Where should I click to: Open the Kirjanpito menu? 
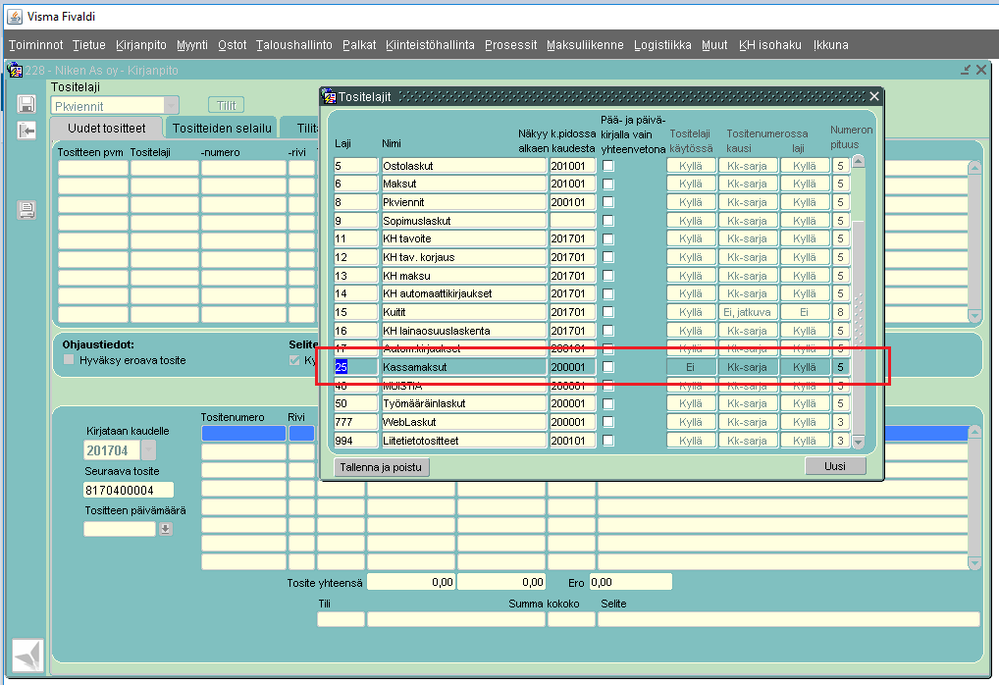click(x=141, y=45)
